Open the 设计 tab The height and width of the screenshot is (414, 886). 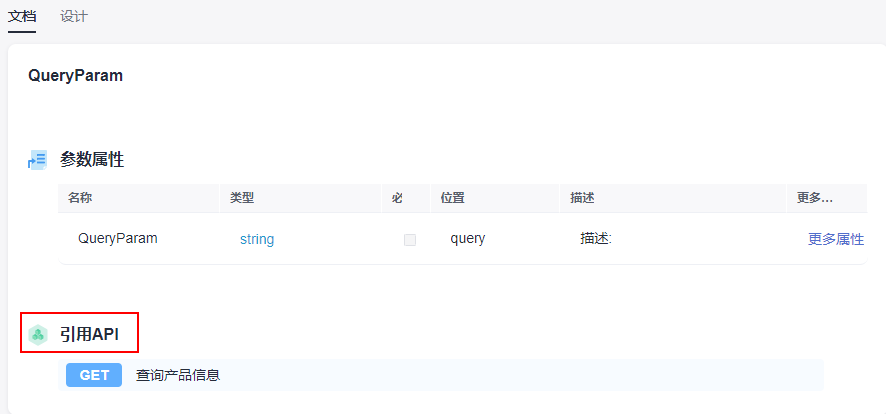pyautogui.click(x=73, y=16)
